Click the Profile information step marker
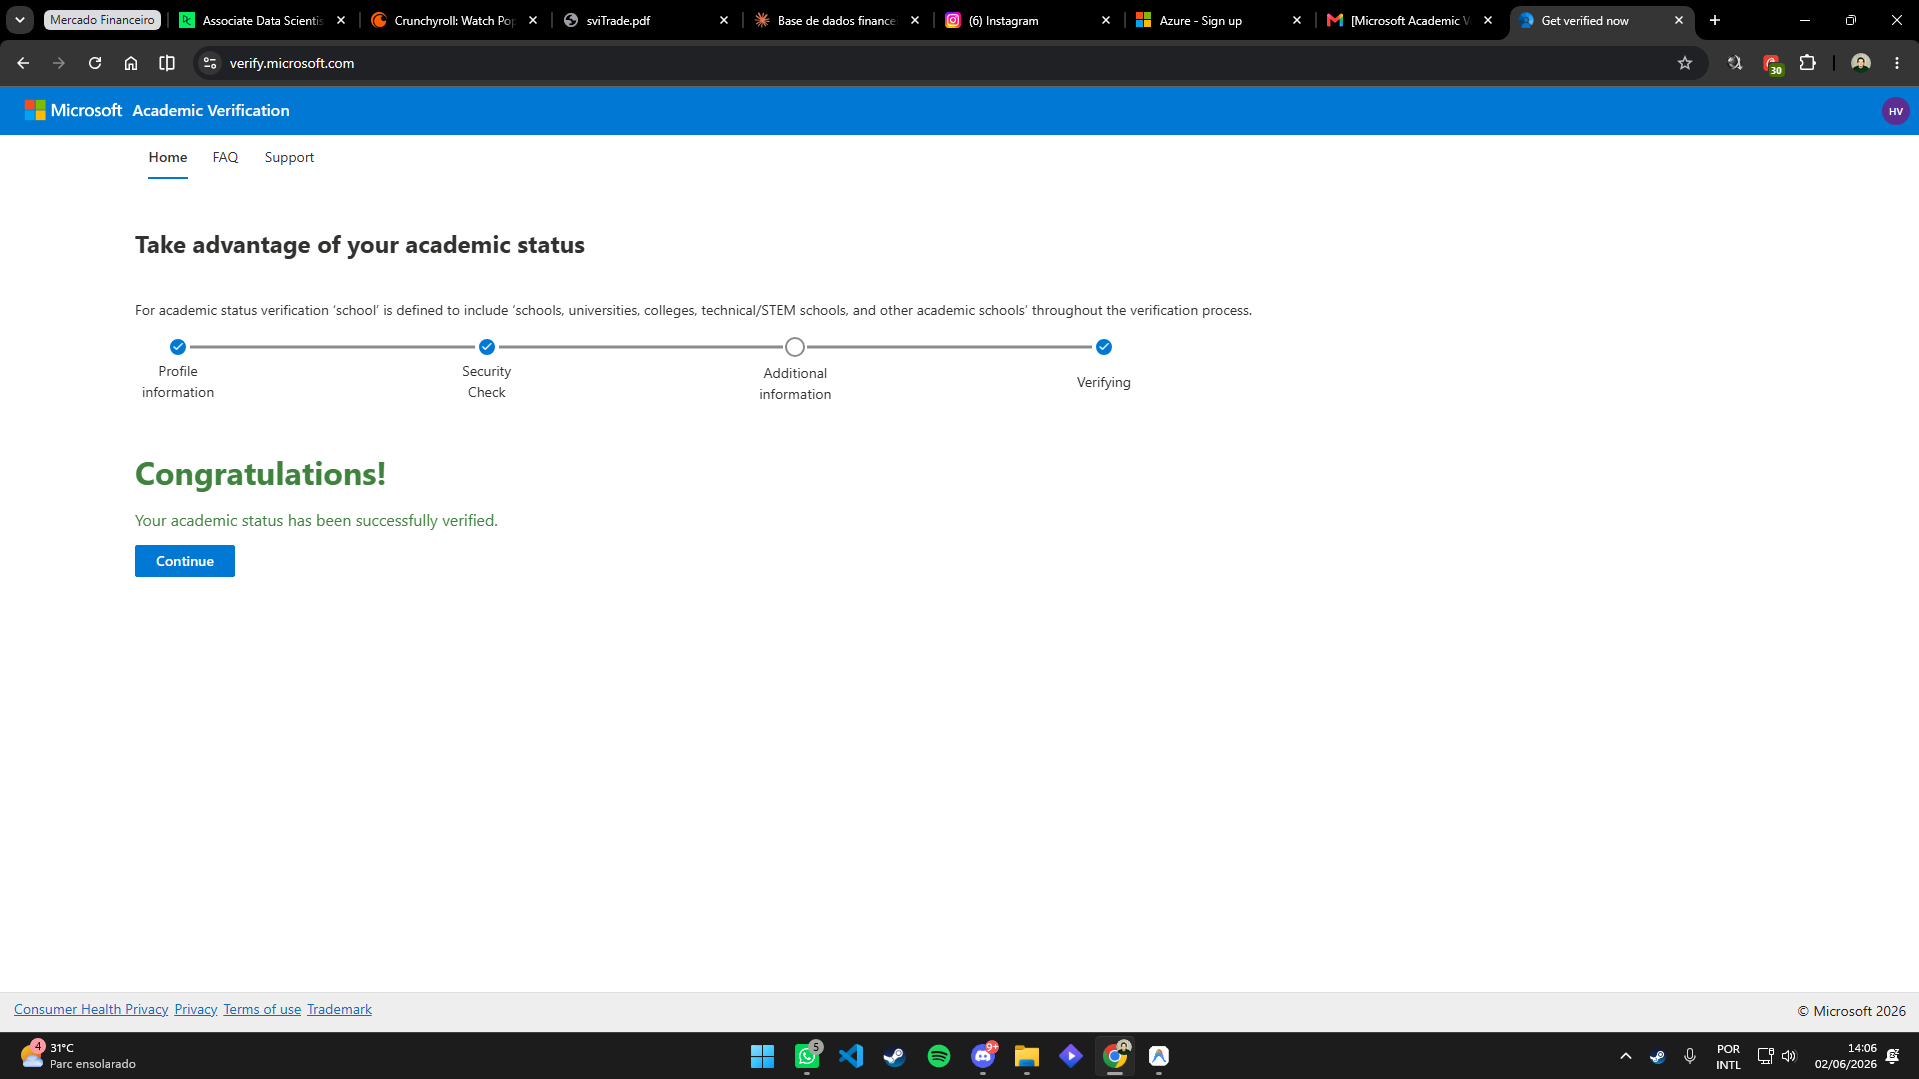 178,347
